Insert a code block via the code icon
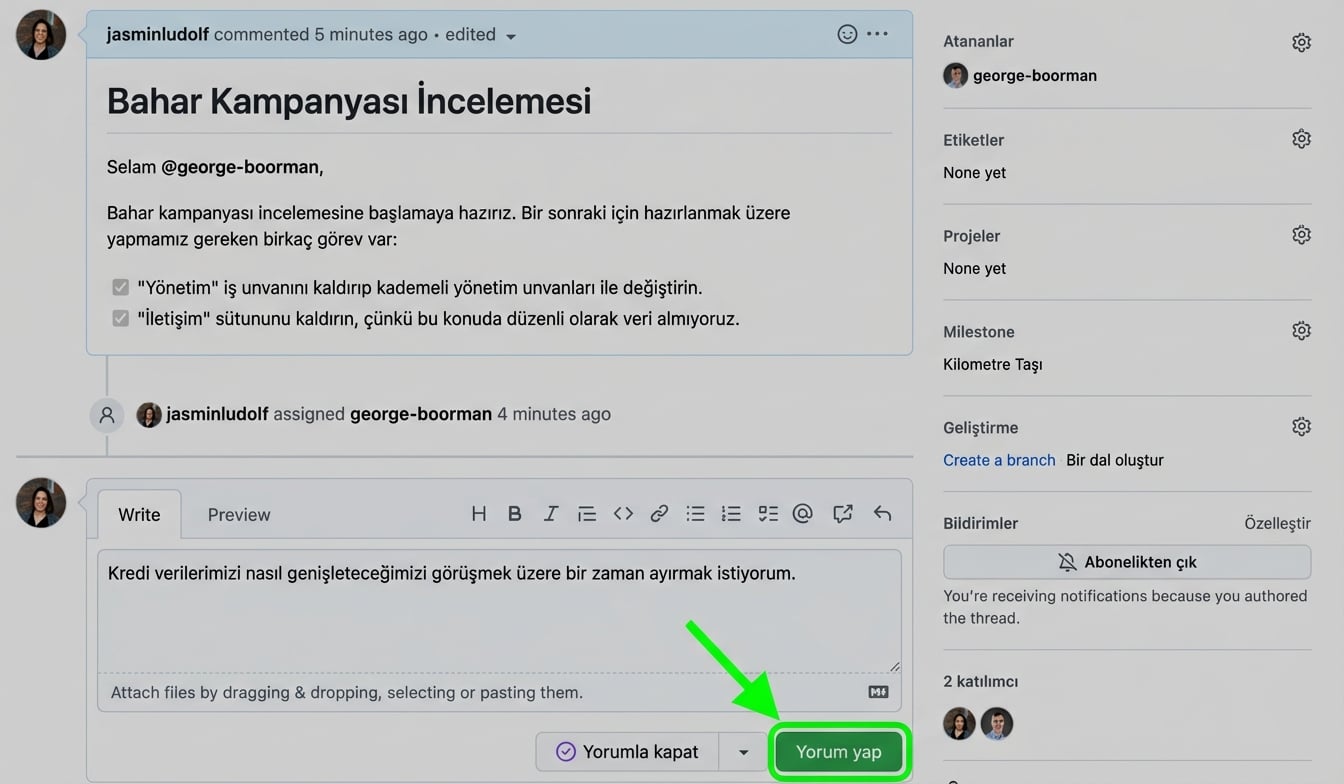This screenshot has height=784, width=1344. click(623, 513)
